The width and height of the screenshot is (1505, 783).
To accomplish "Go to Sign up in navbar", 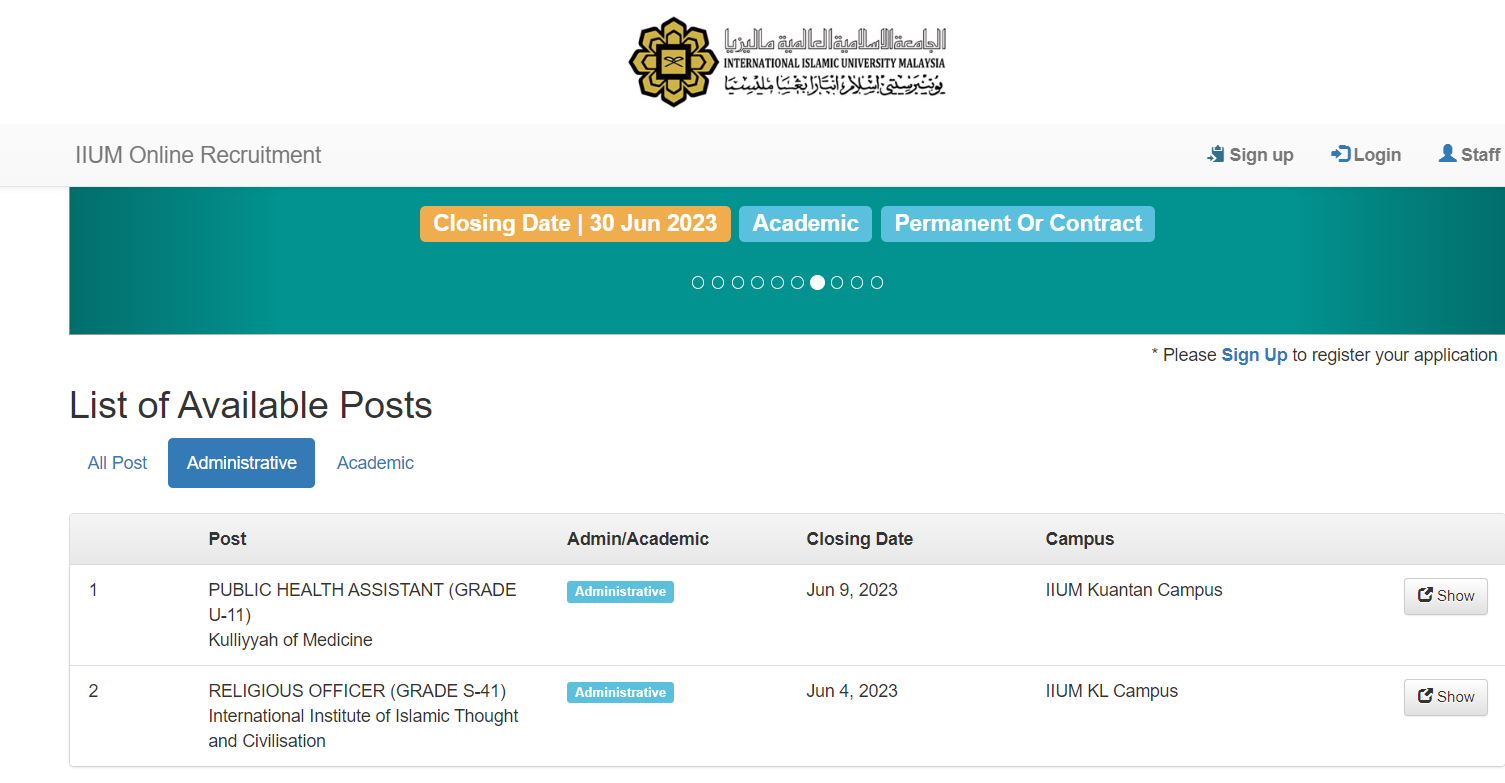I will click(1251, 154).
